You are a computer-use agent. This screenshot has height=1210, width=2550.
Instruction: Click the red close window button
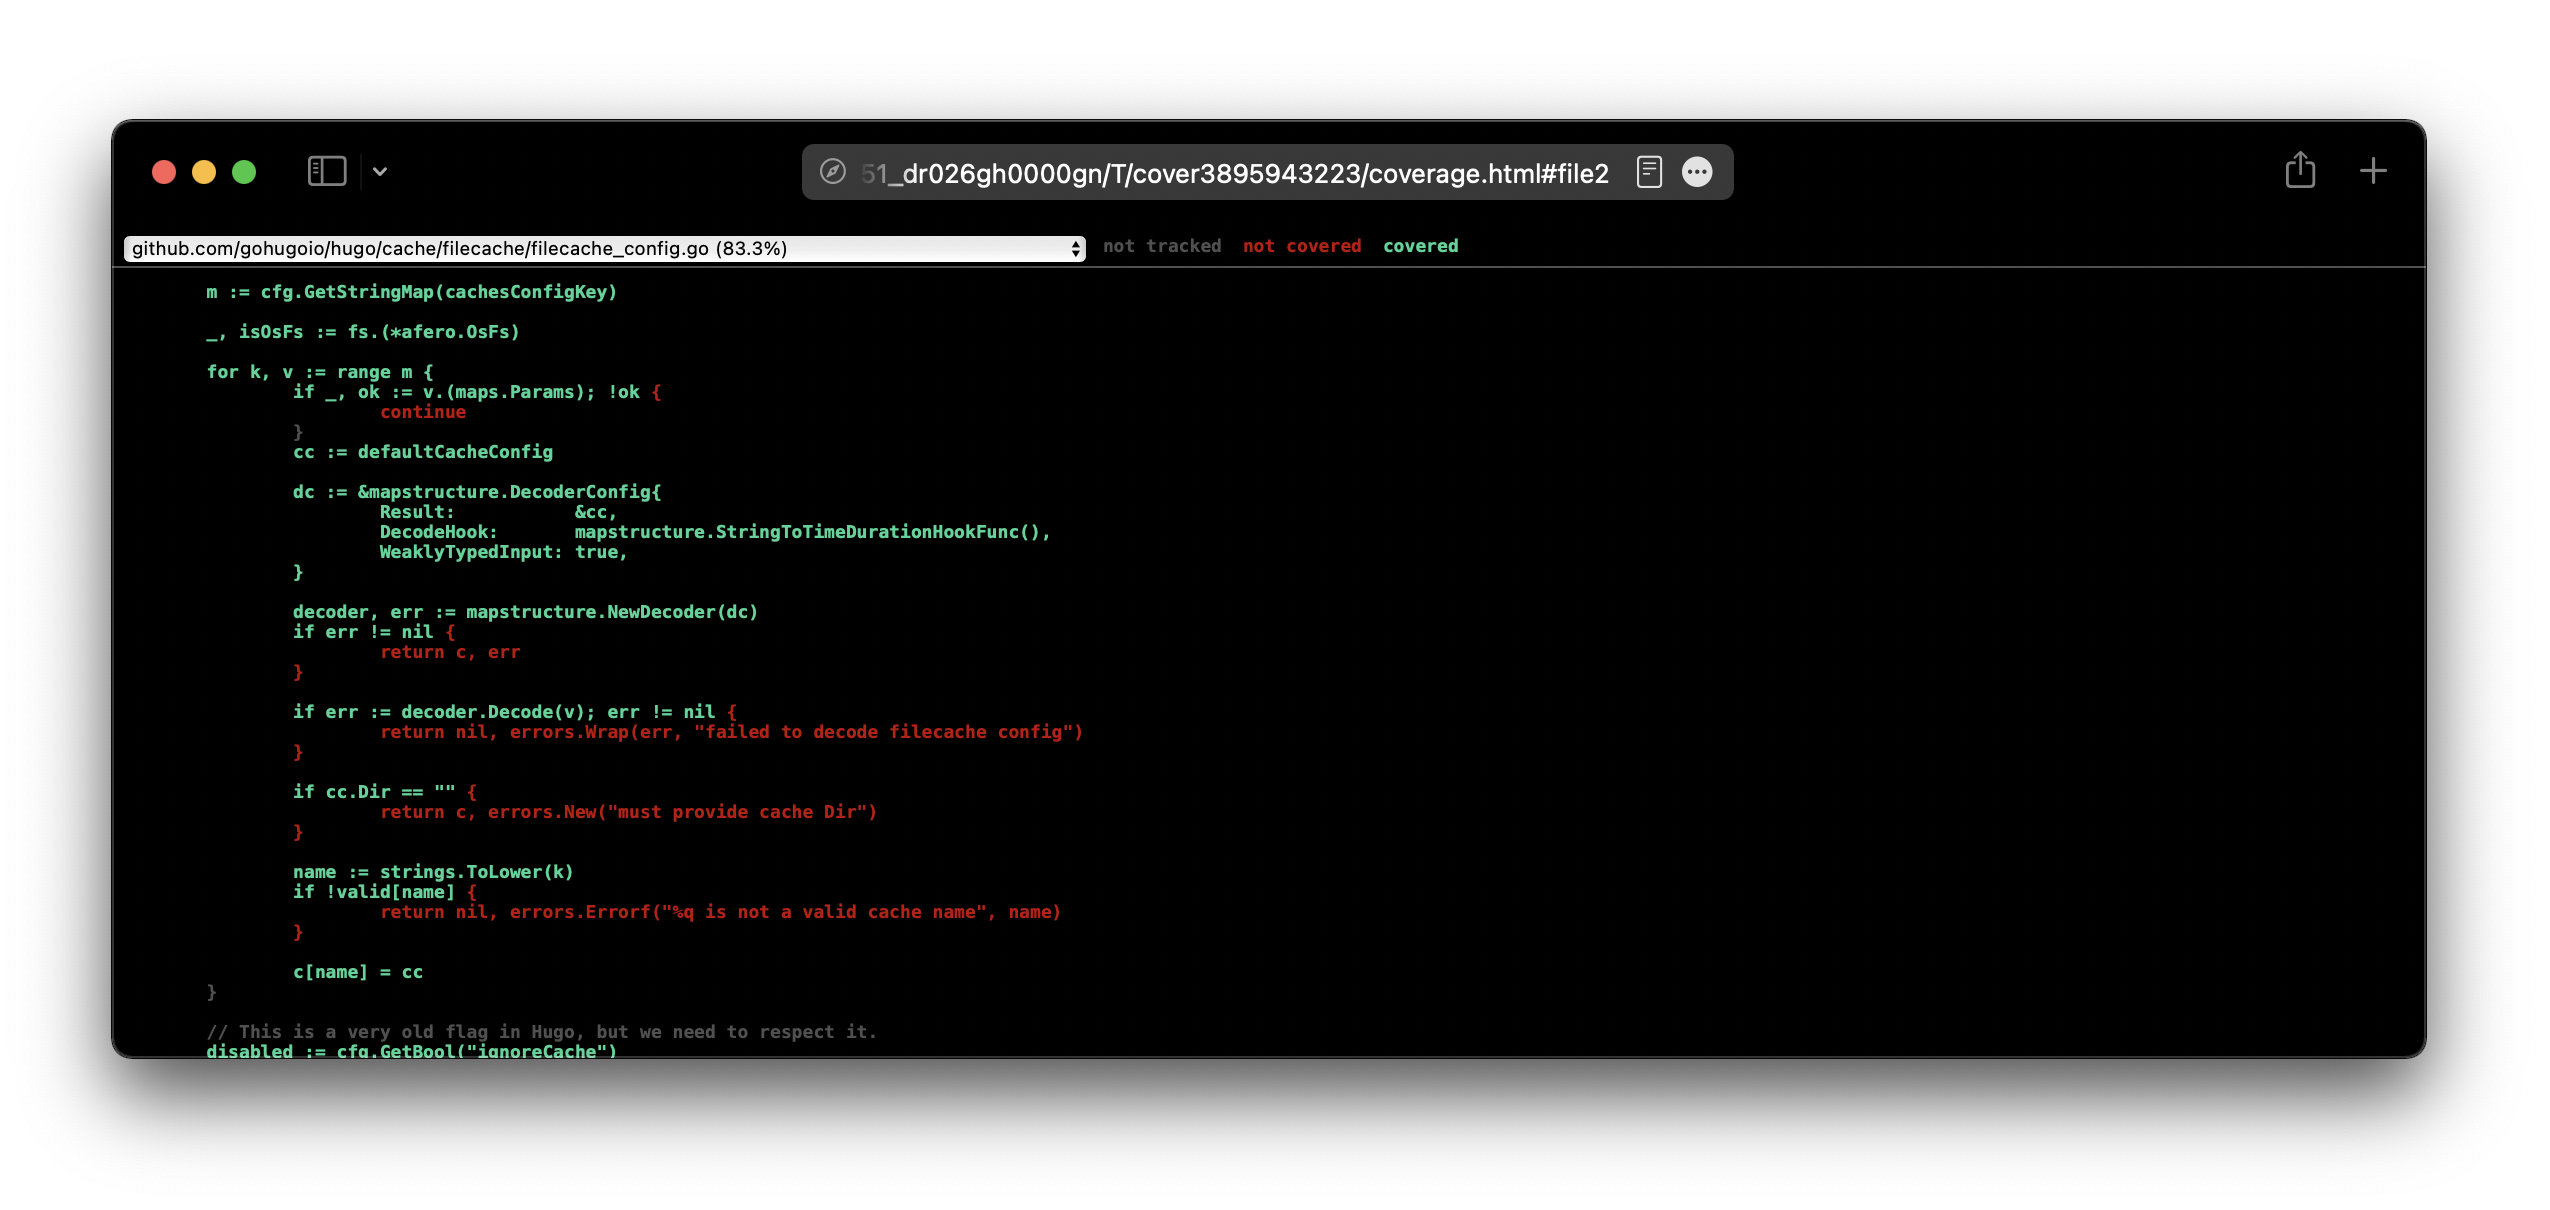[x=164, y=172]
